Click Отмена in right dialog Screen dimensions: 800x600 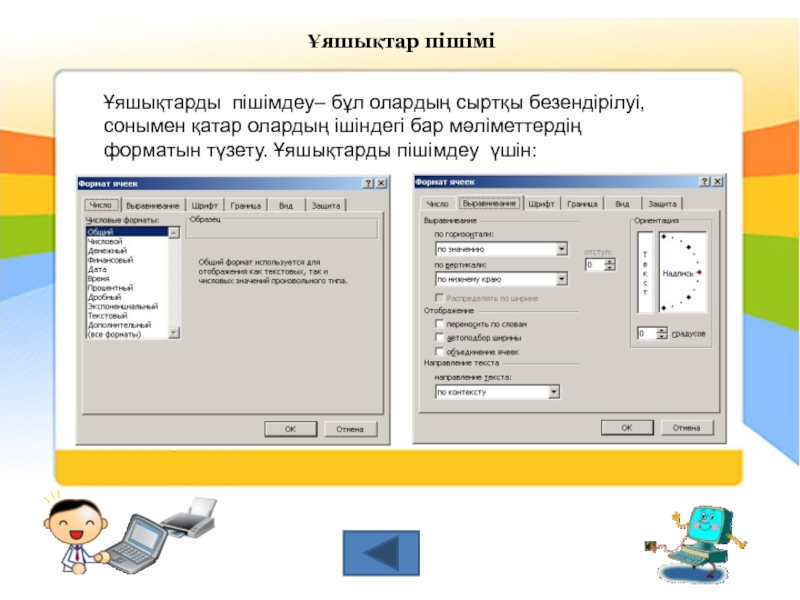(687, 428)
